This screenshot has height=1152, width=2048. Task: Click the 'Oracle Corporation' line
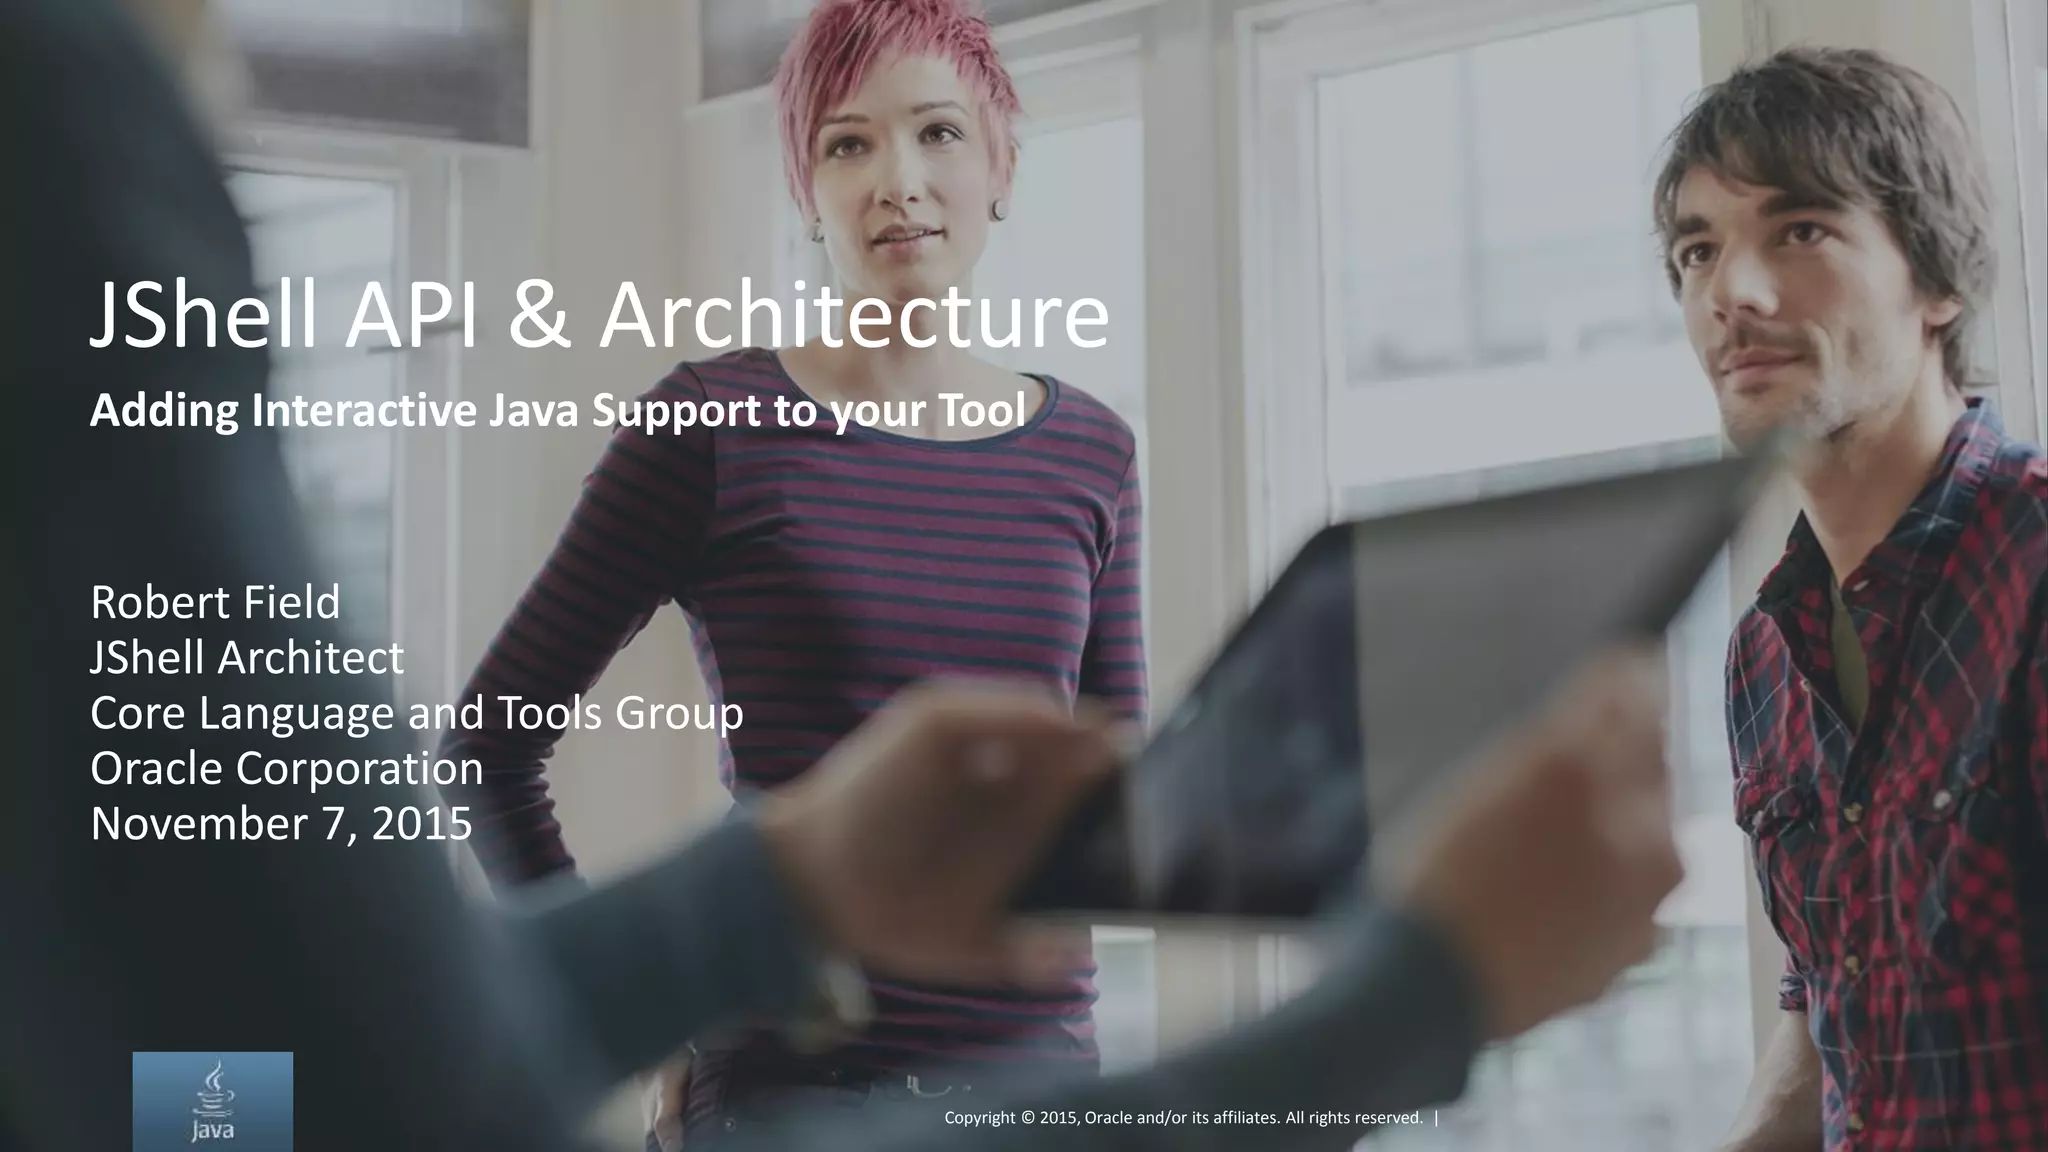coord(287,769)
